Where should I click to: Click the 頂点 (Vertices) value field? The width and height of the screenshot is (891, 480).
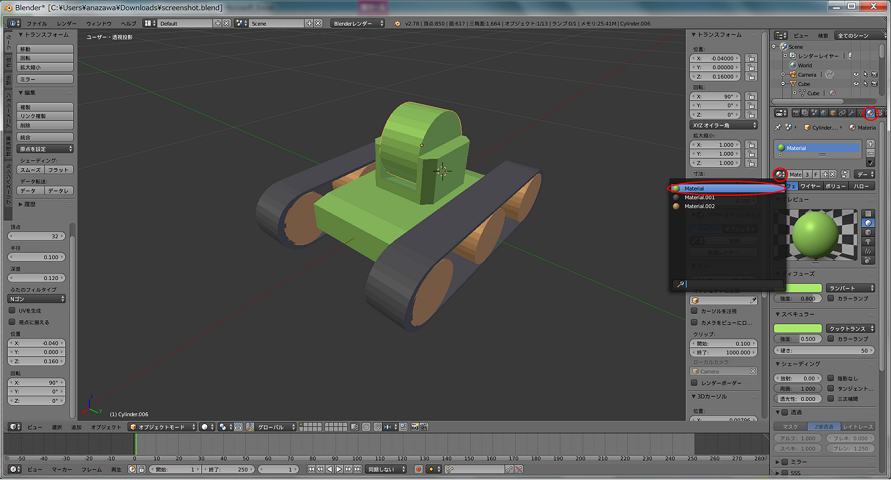pos(38,236)
